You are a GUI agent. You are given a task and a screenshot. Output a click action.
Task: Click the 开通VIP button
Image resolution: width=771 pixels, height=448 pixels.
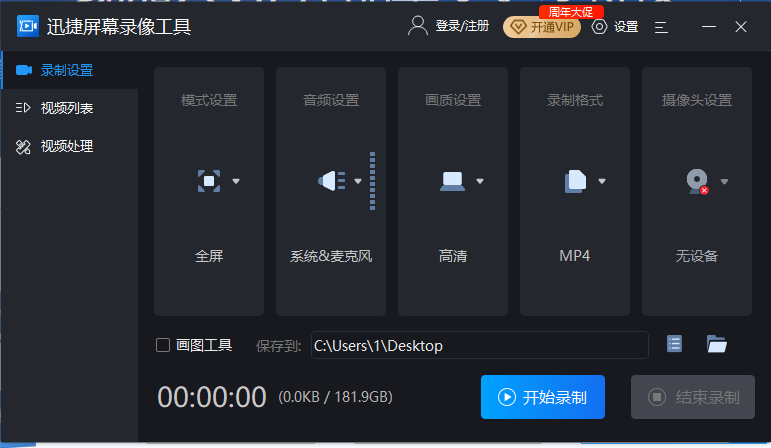pos(542,27)
